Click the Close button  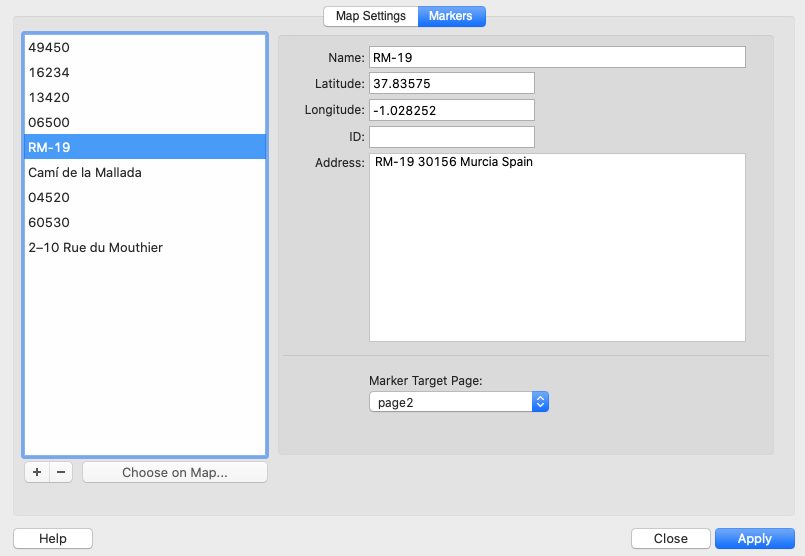coord(670,538)
